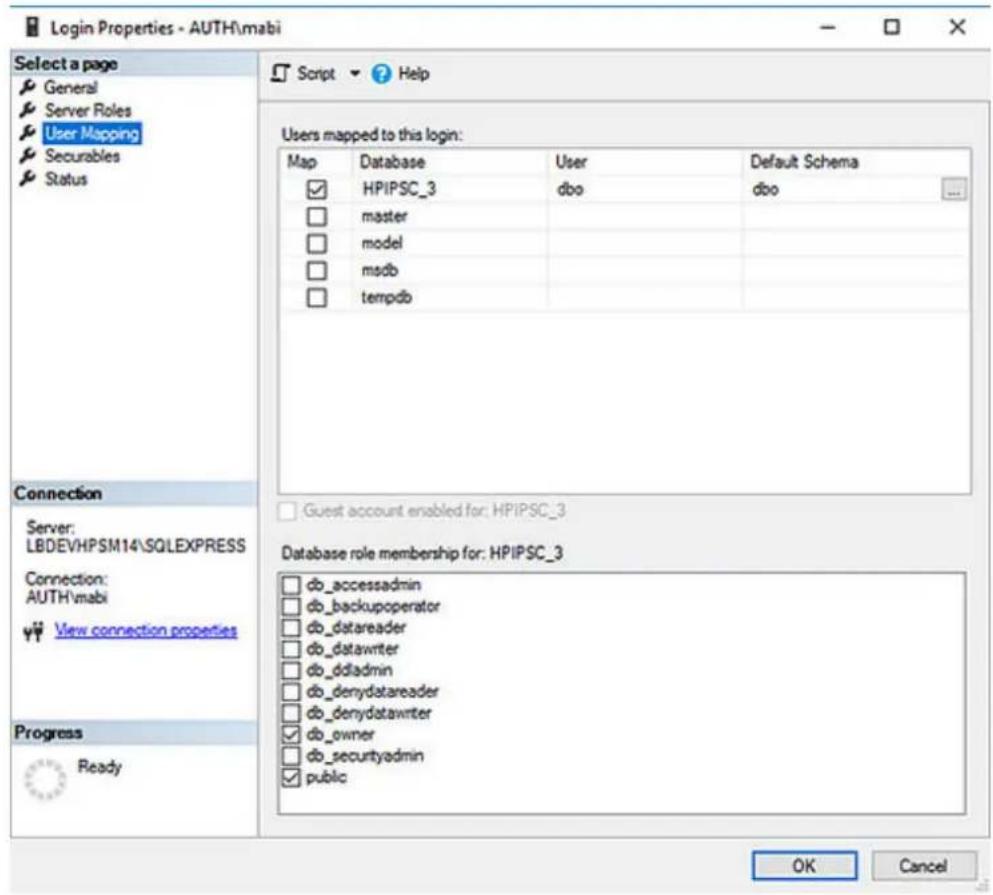This screenshot has width=993, height=895.
Task: Enable the db_denydatawriter role
Action: [291, 713]
